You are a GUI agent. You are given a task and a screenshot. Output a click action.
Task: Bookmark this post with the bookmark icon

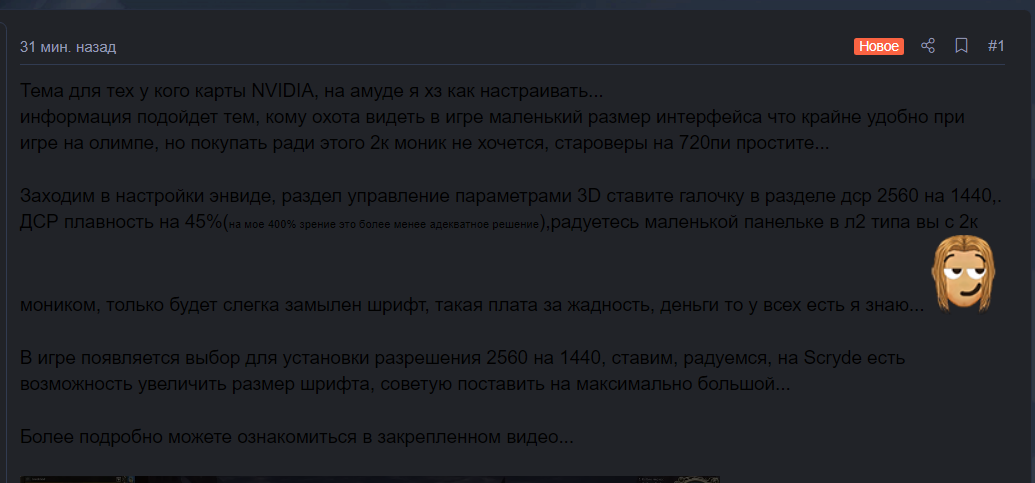pyautogui.click(x=962, y=46)
